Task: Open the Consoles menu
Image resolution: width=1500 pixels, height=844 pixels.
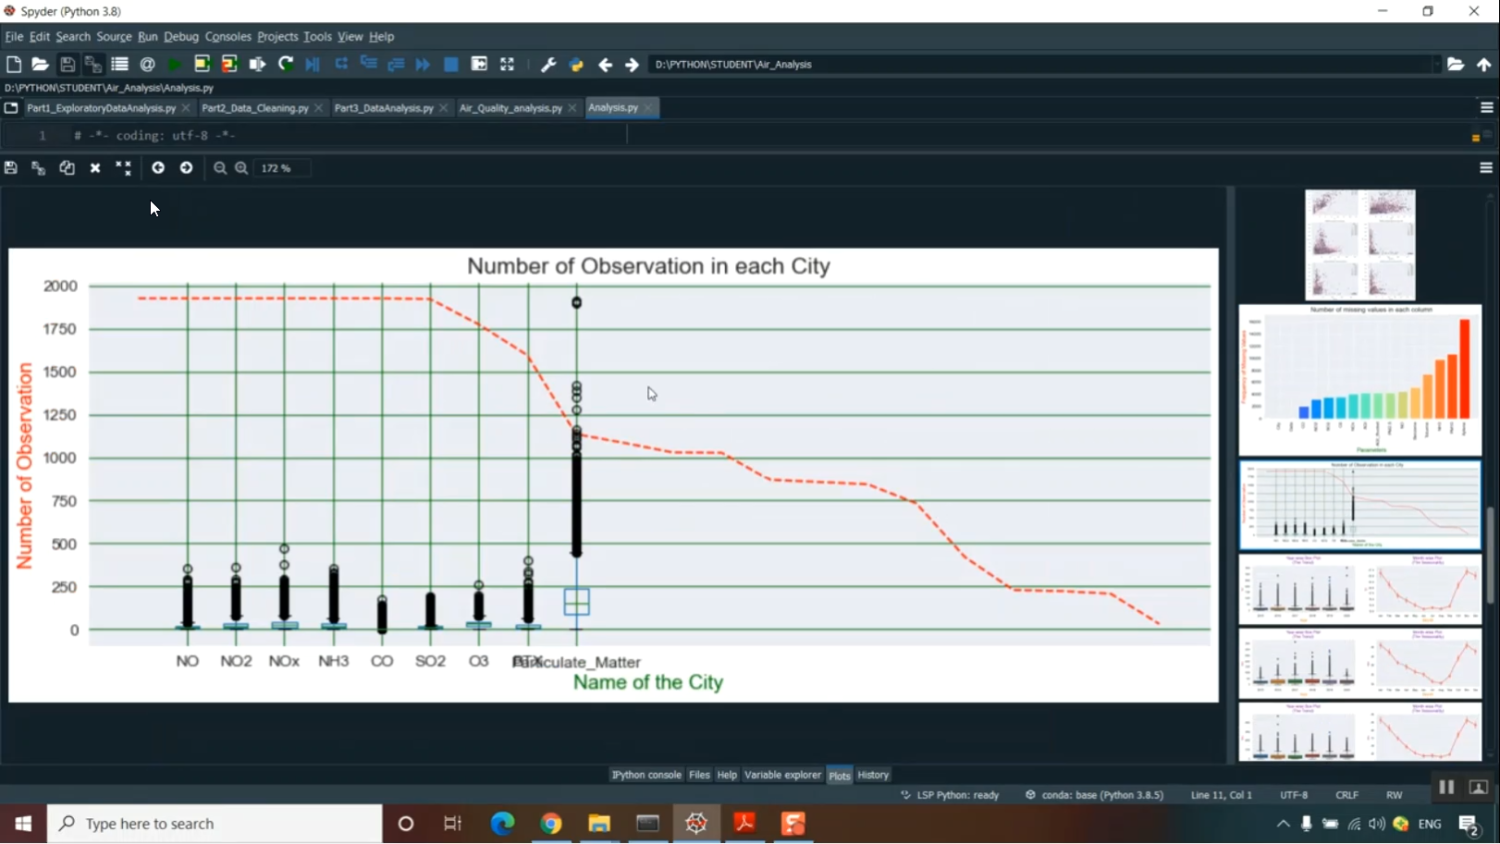Action: (x=228, y=36)
